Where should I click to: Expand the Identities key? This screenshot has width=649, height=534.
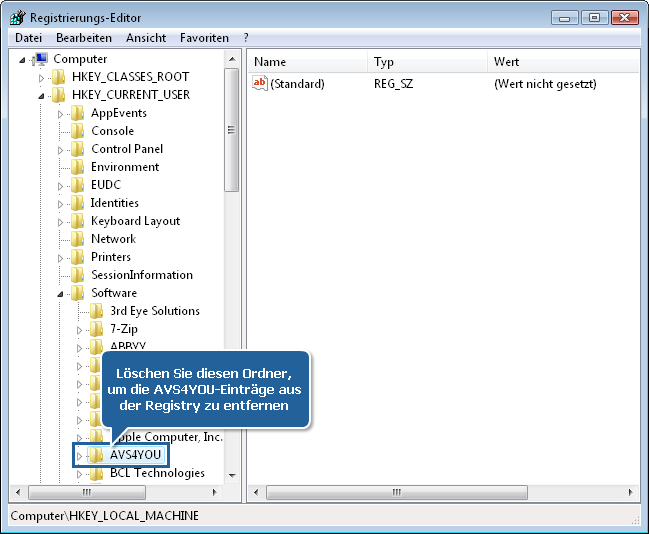tap(60, 204)
